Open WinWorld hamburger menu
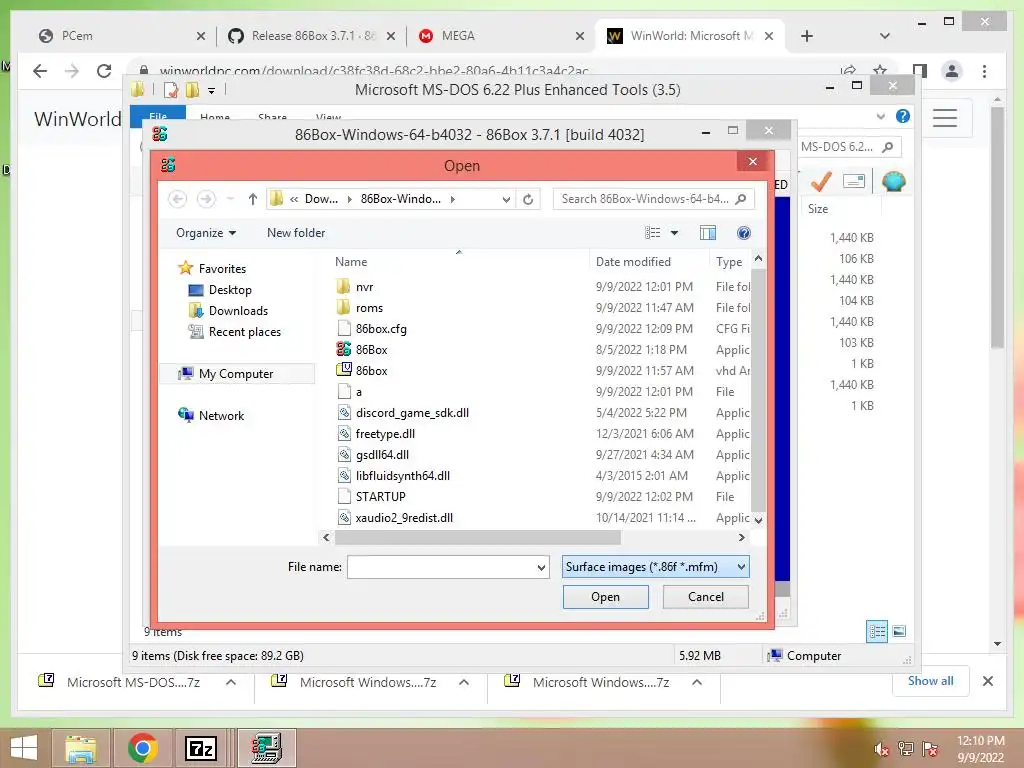1024x768 pixels. pos(944,118)
